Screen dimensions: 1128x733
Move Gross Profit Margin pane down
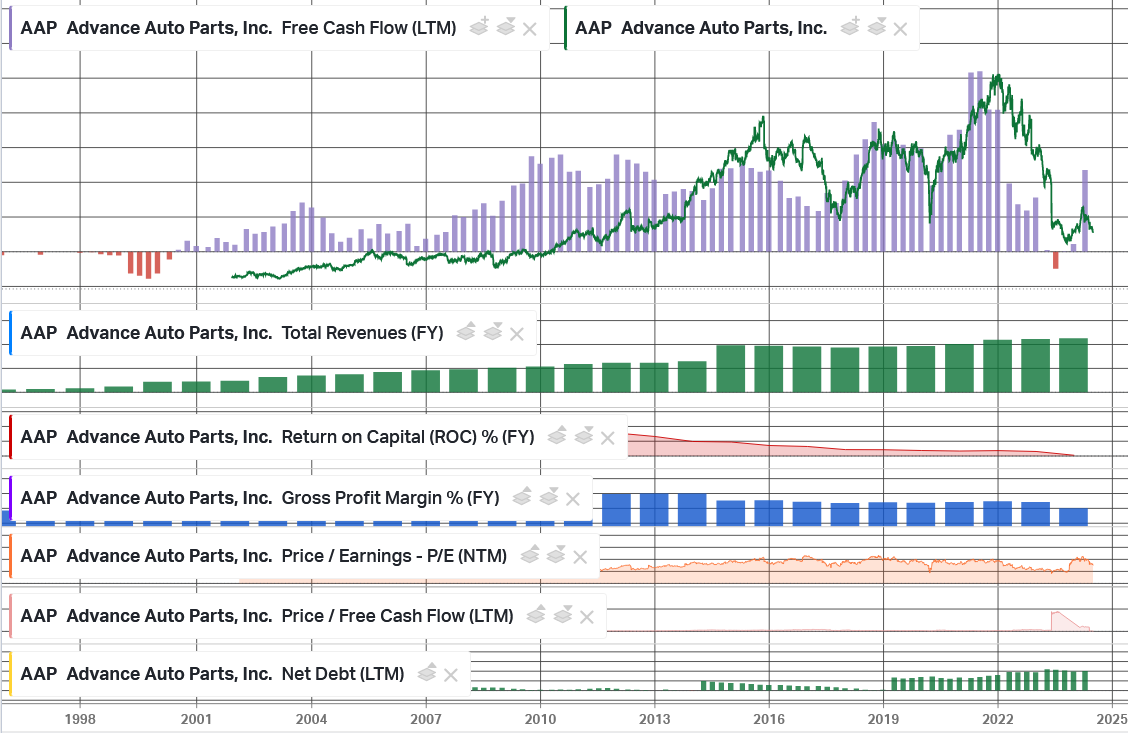(x=549, y=497)
